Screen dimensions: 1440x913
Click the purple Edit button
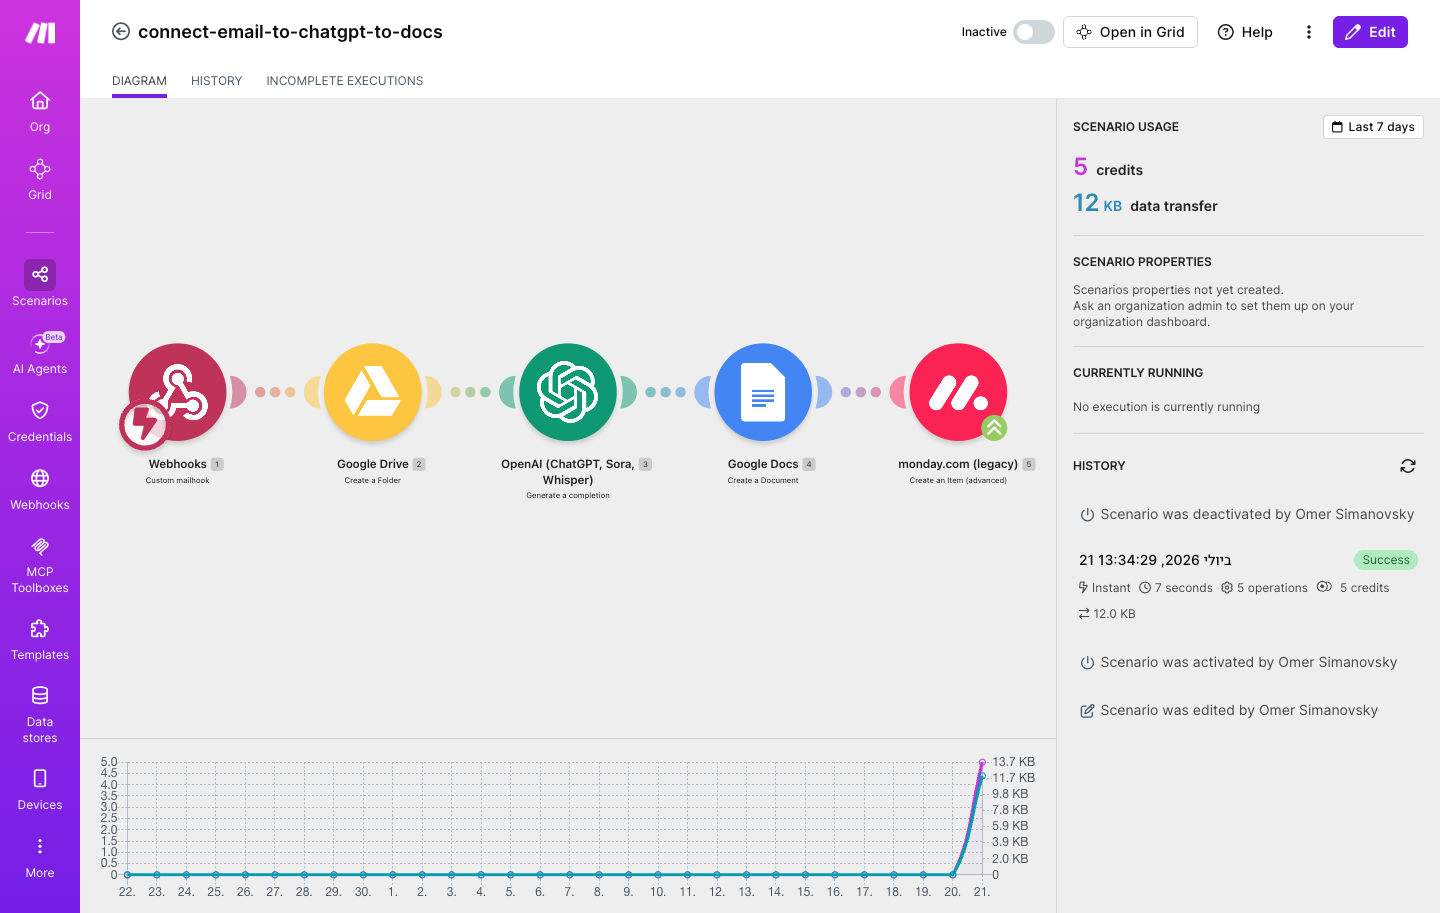(x=1370, y=32)
